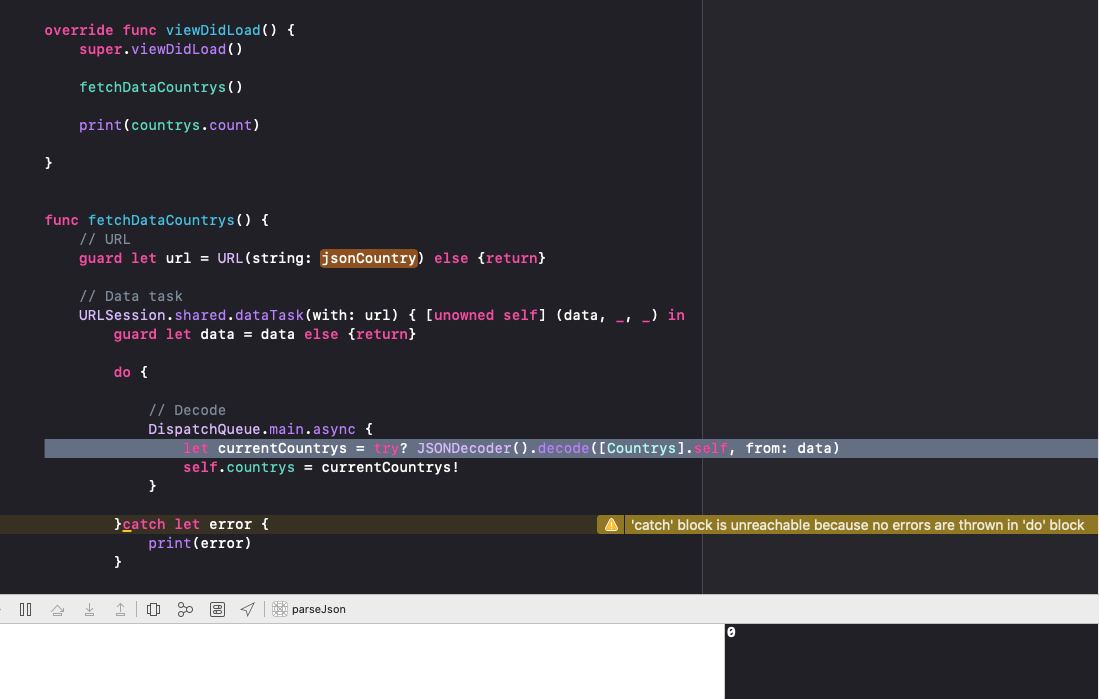
Task: Click the Step Into debug icon
Action: (89, 610)
